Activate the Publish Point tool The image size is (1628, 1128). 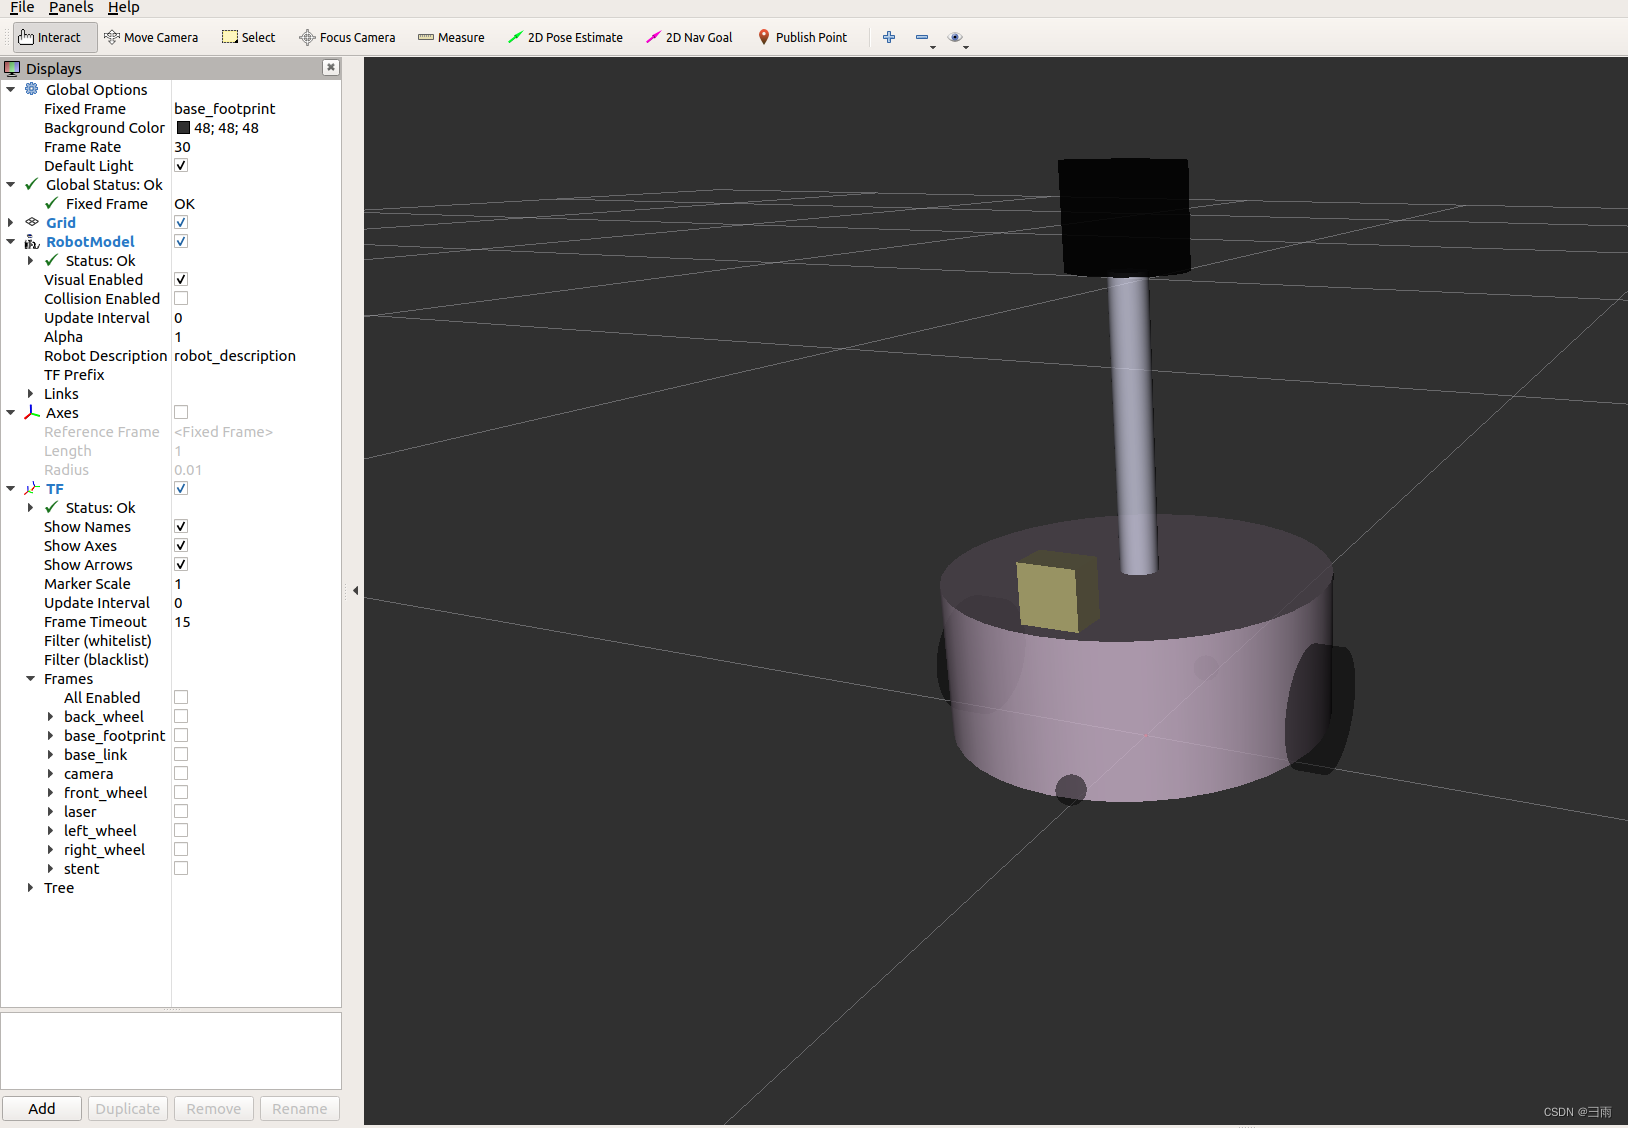[802, 38]
